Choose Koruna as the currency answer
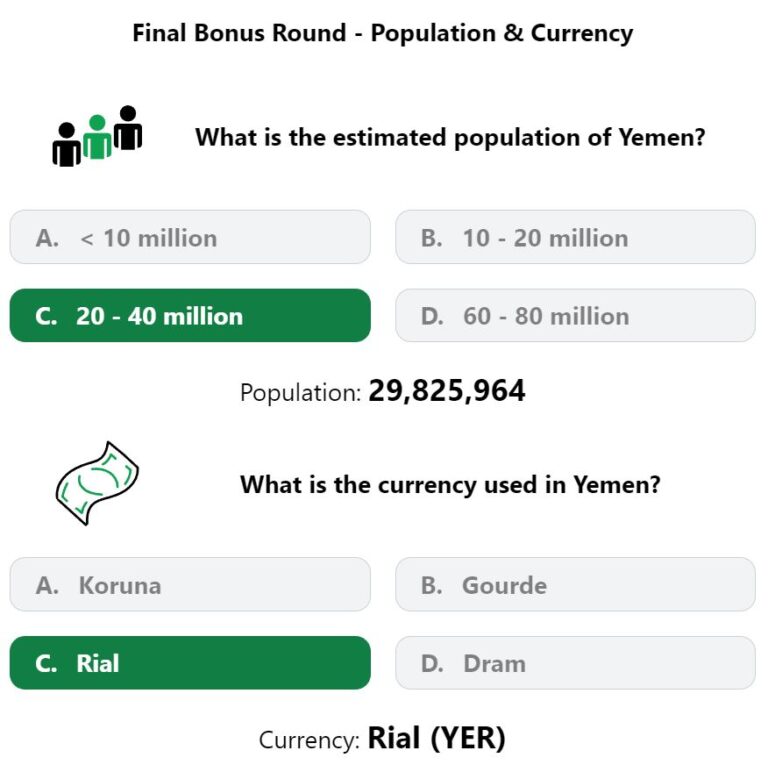Viewport: 768px width, 772px height. [x=190, y=584]
